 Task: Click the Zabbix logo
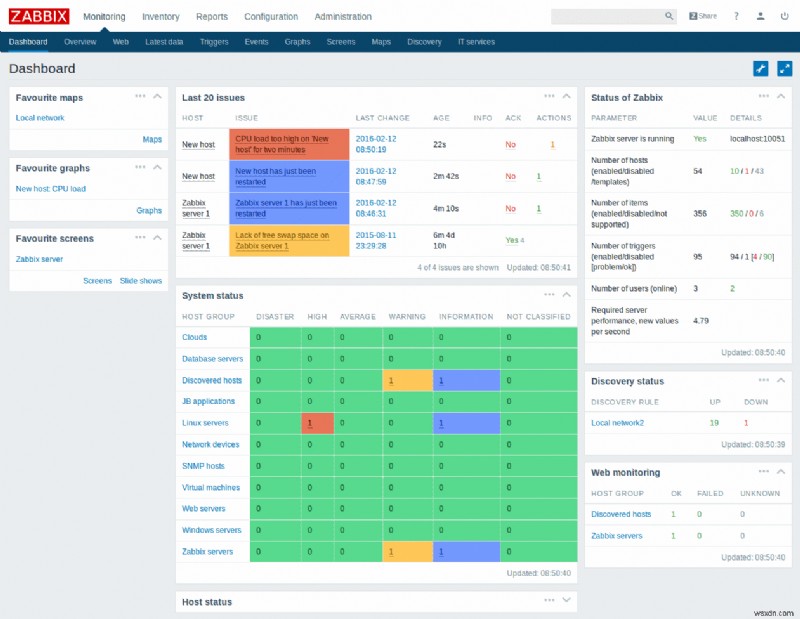(37, 16)
